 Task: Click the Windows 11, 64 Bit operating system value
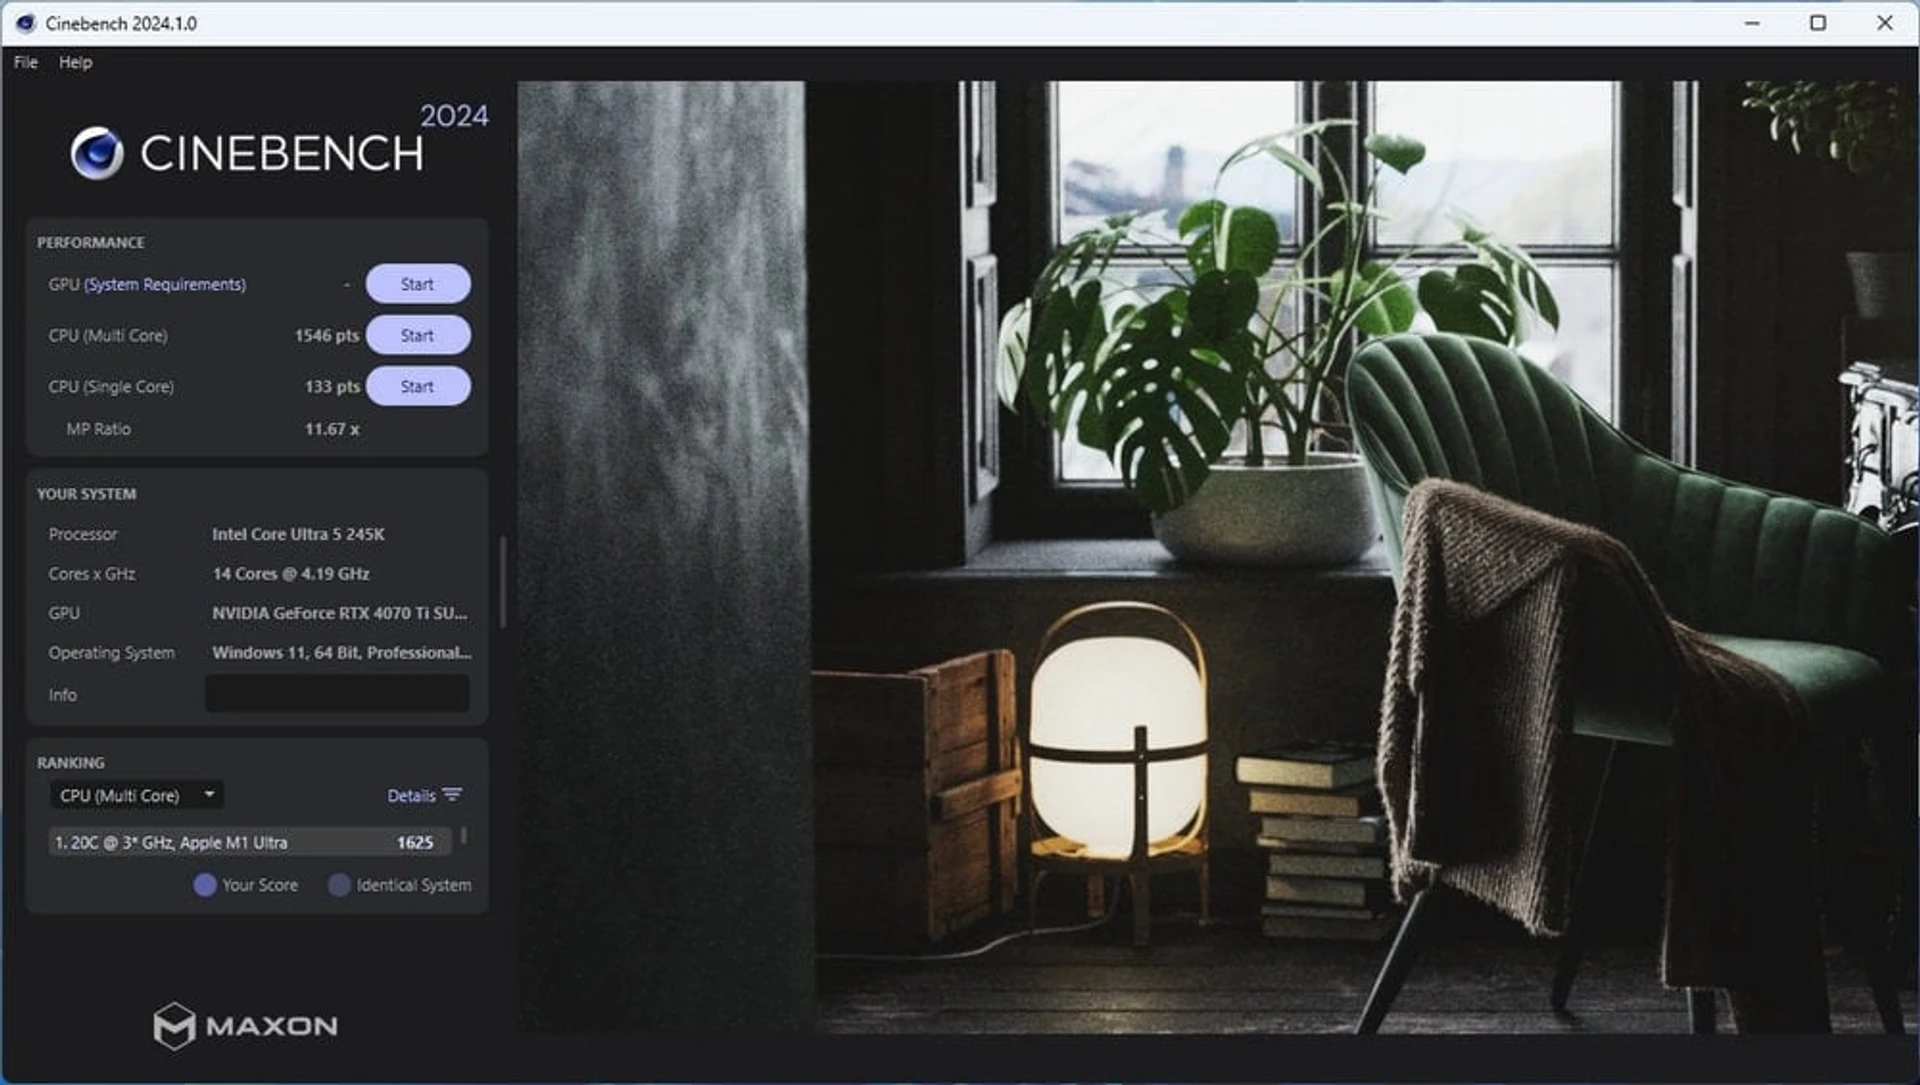341,653
